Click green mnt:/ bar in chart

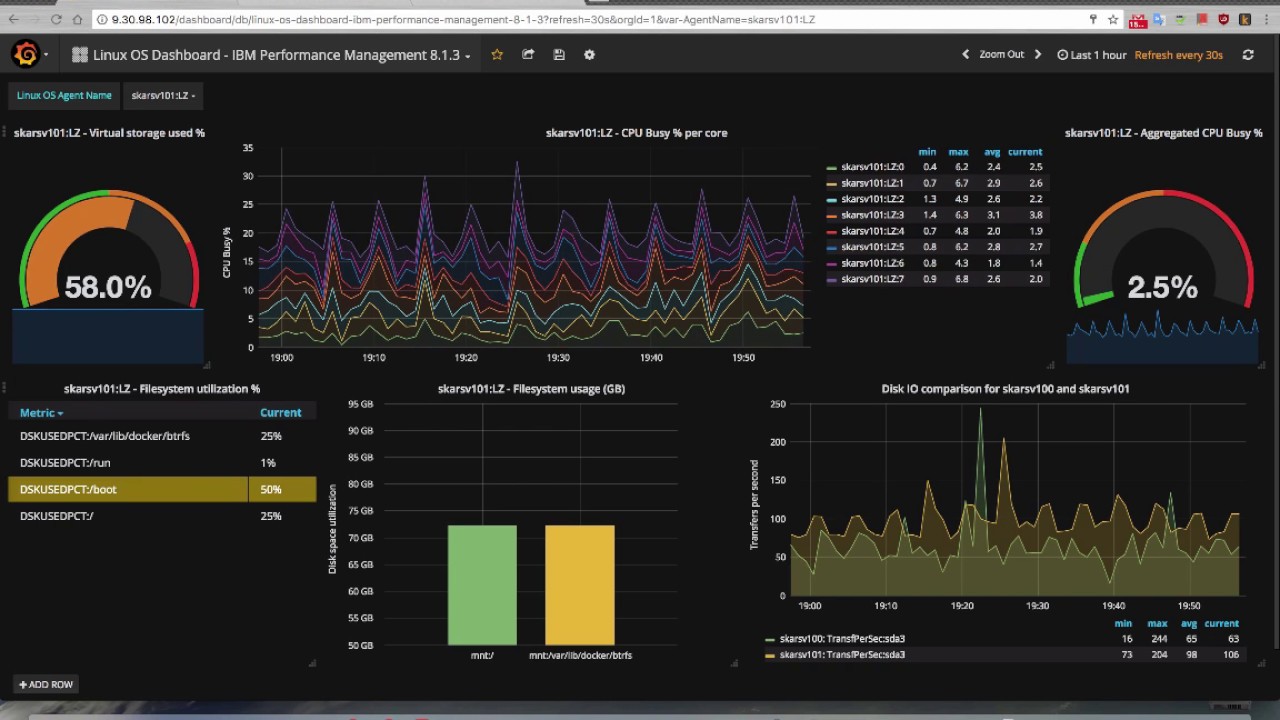[x=482, y=585]
